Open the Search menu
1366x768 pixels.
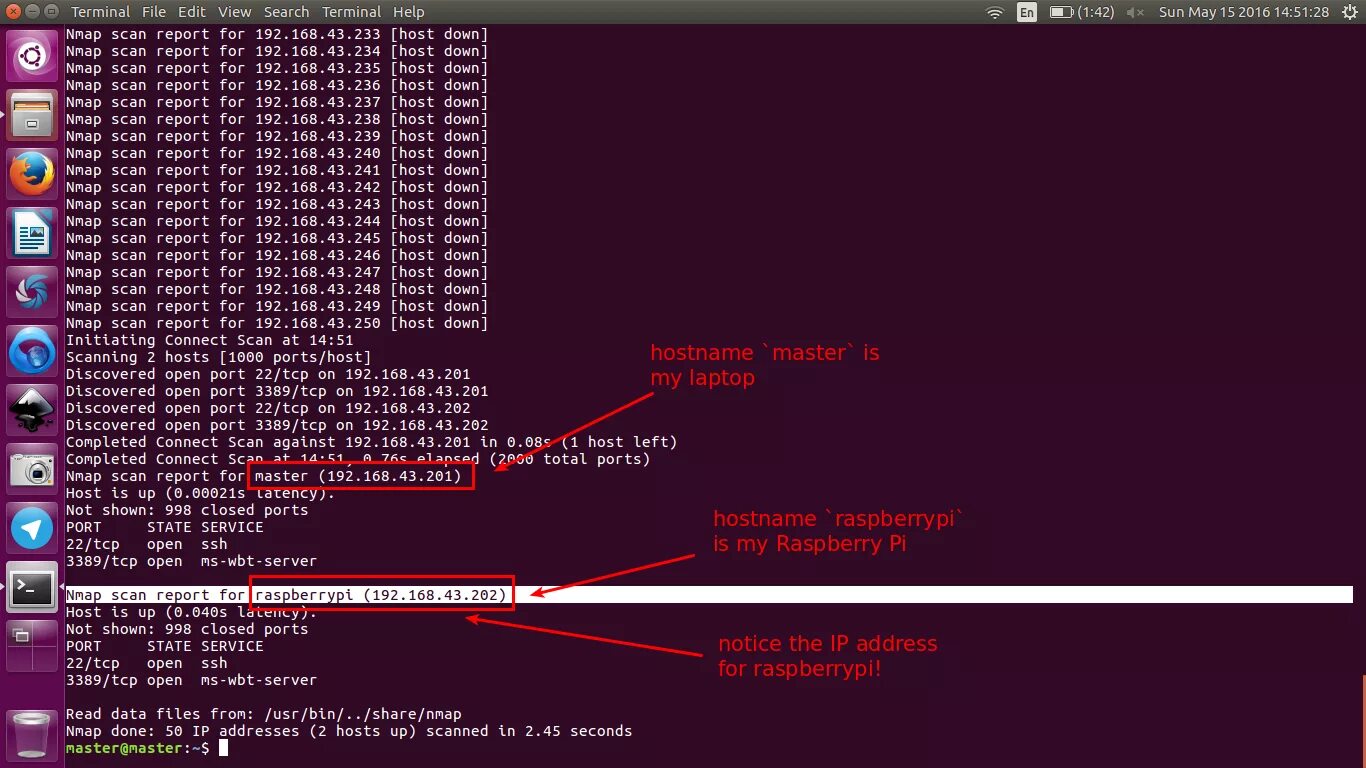[x=286, y=12]
